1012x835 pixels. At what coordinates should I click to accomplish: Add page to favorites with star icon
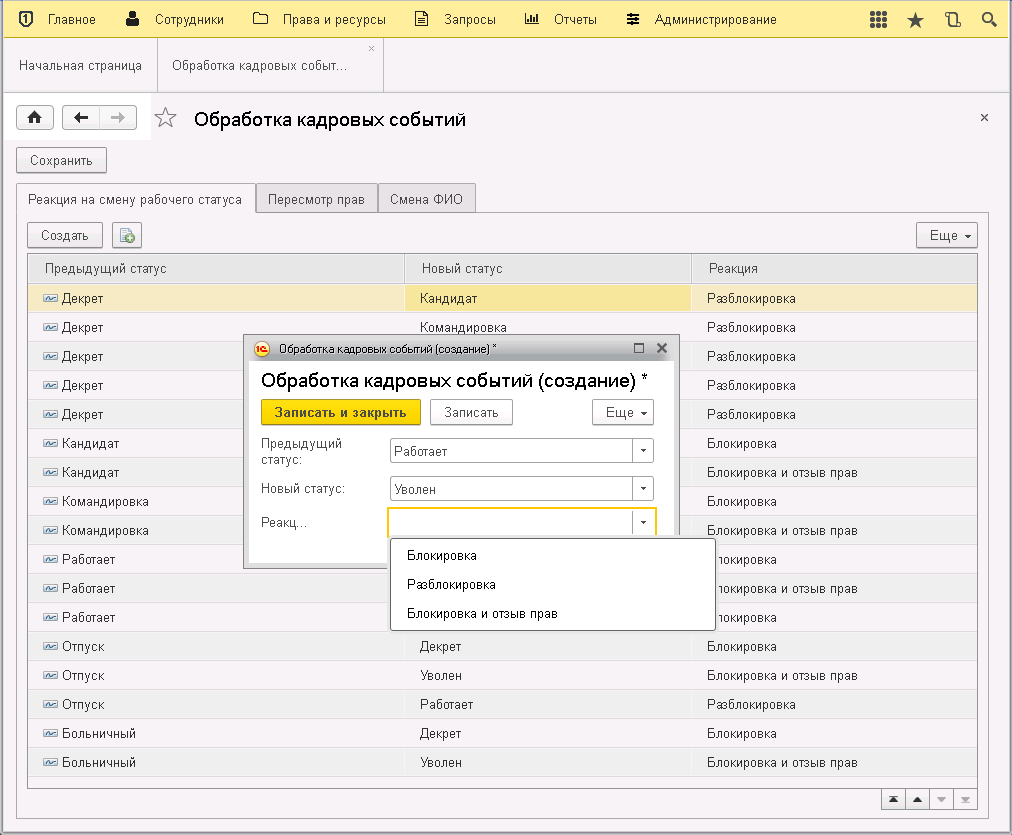coord(165,120)
